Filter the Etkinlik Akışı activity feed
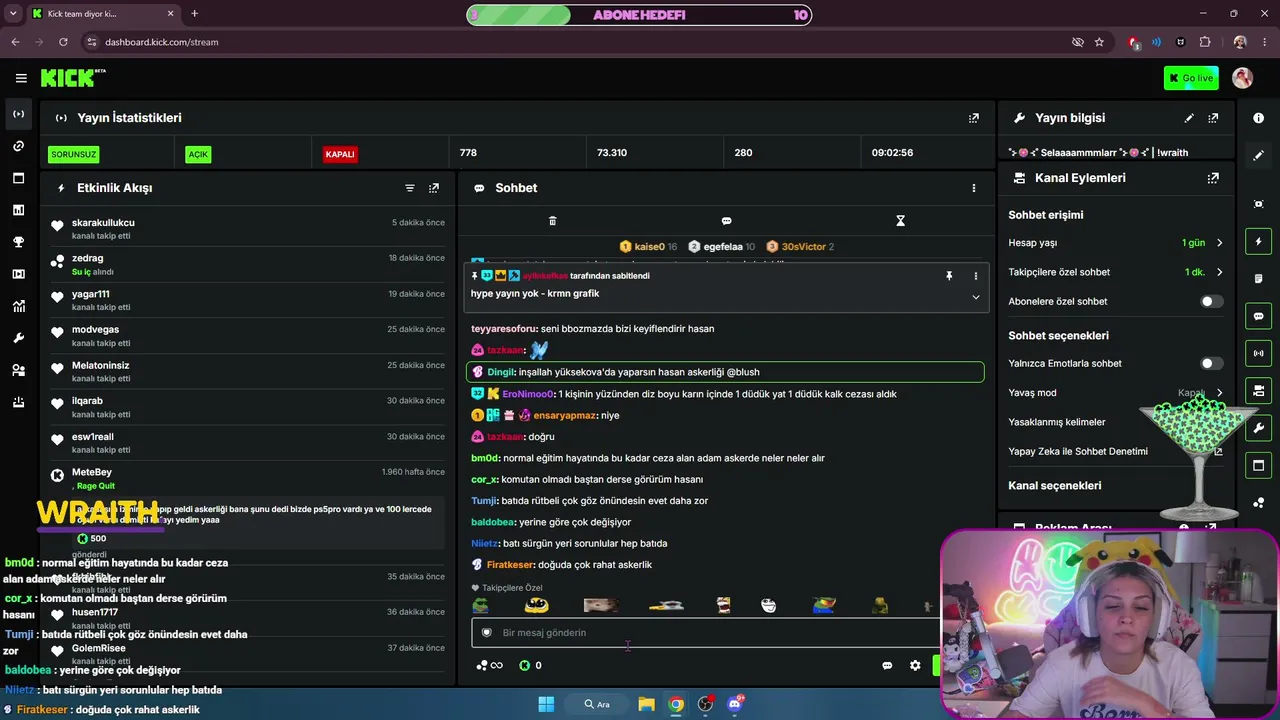Screen dimensions: 1280x720 (x=410, y=188)
